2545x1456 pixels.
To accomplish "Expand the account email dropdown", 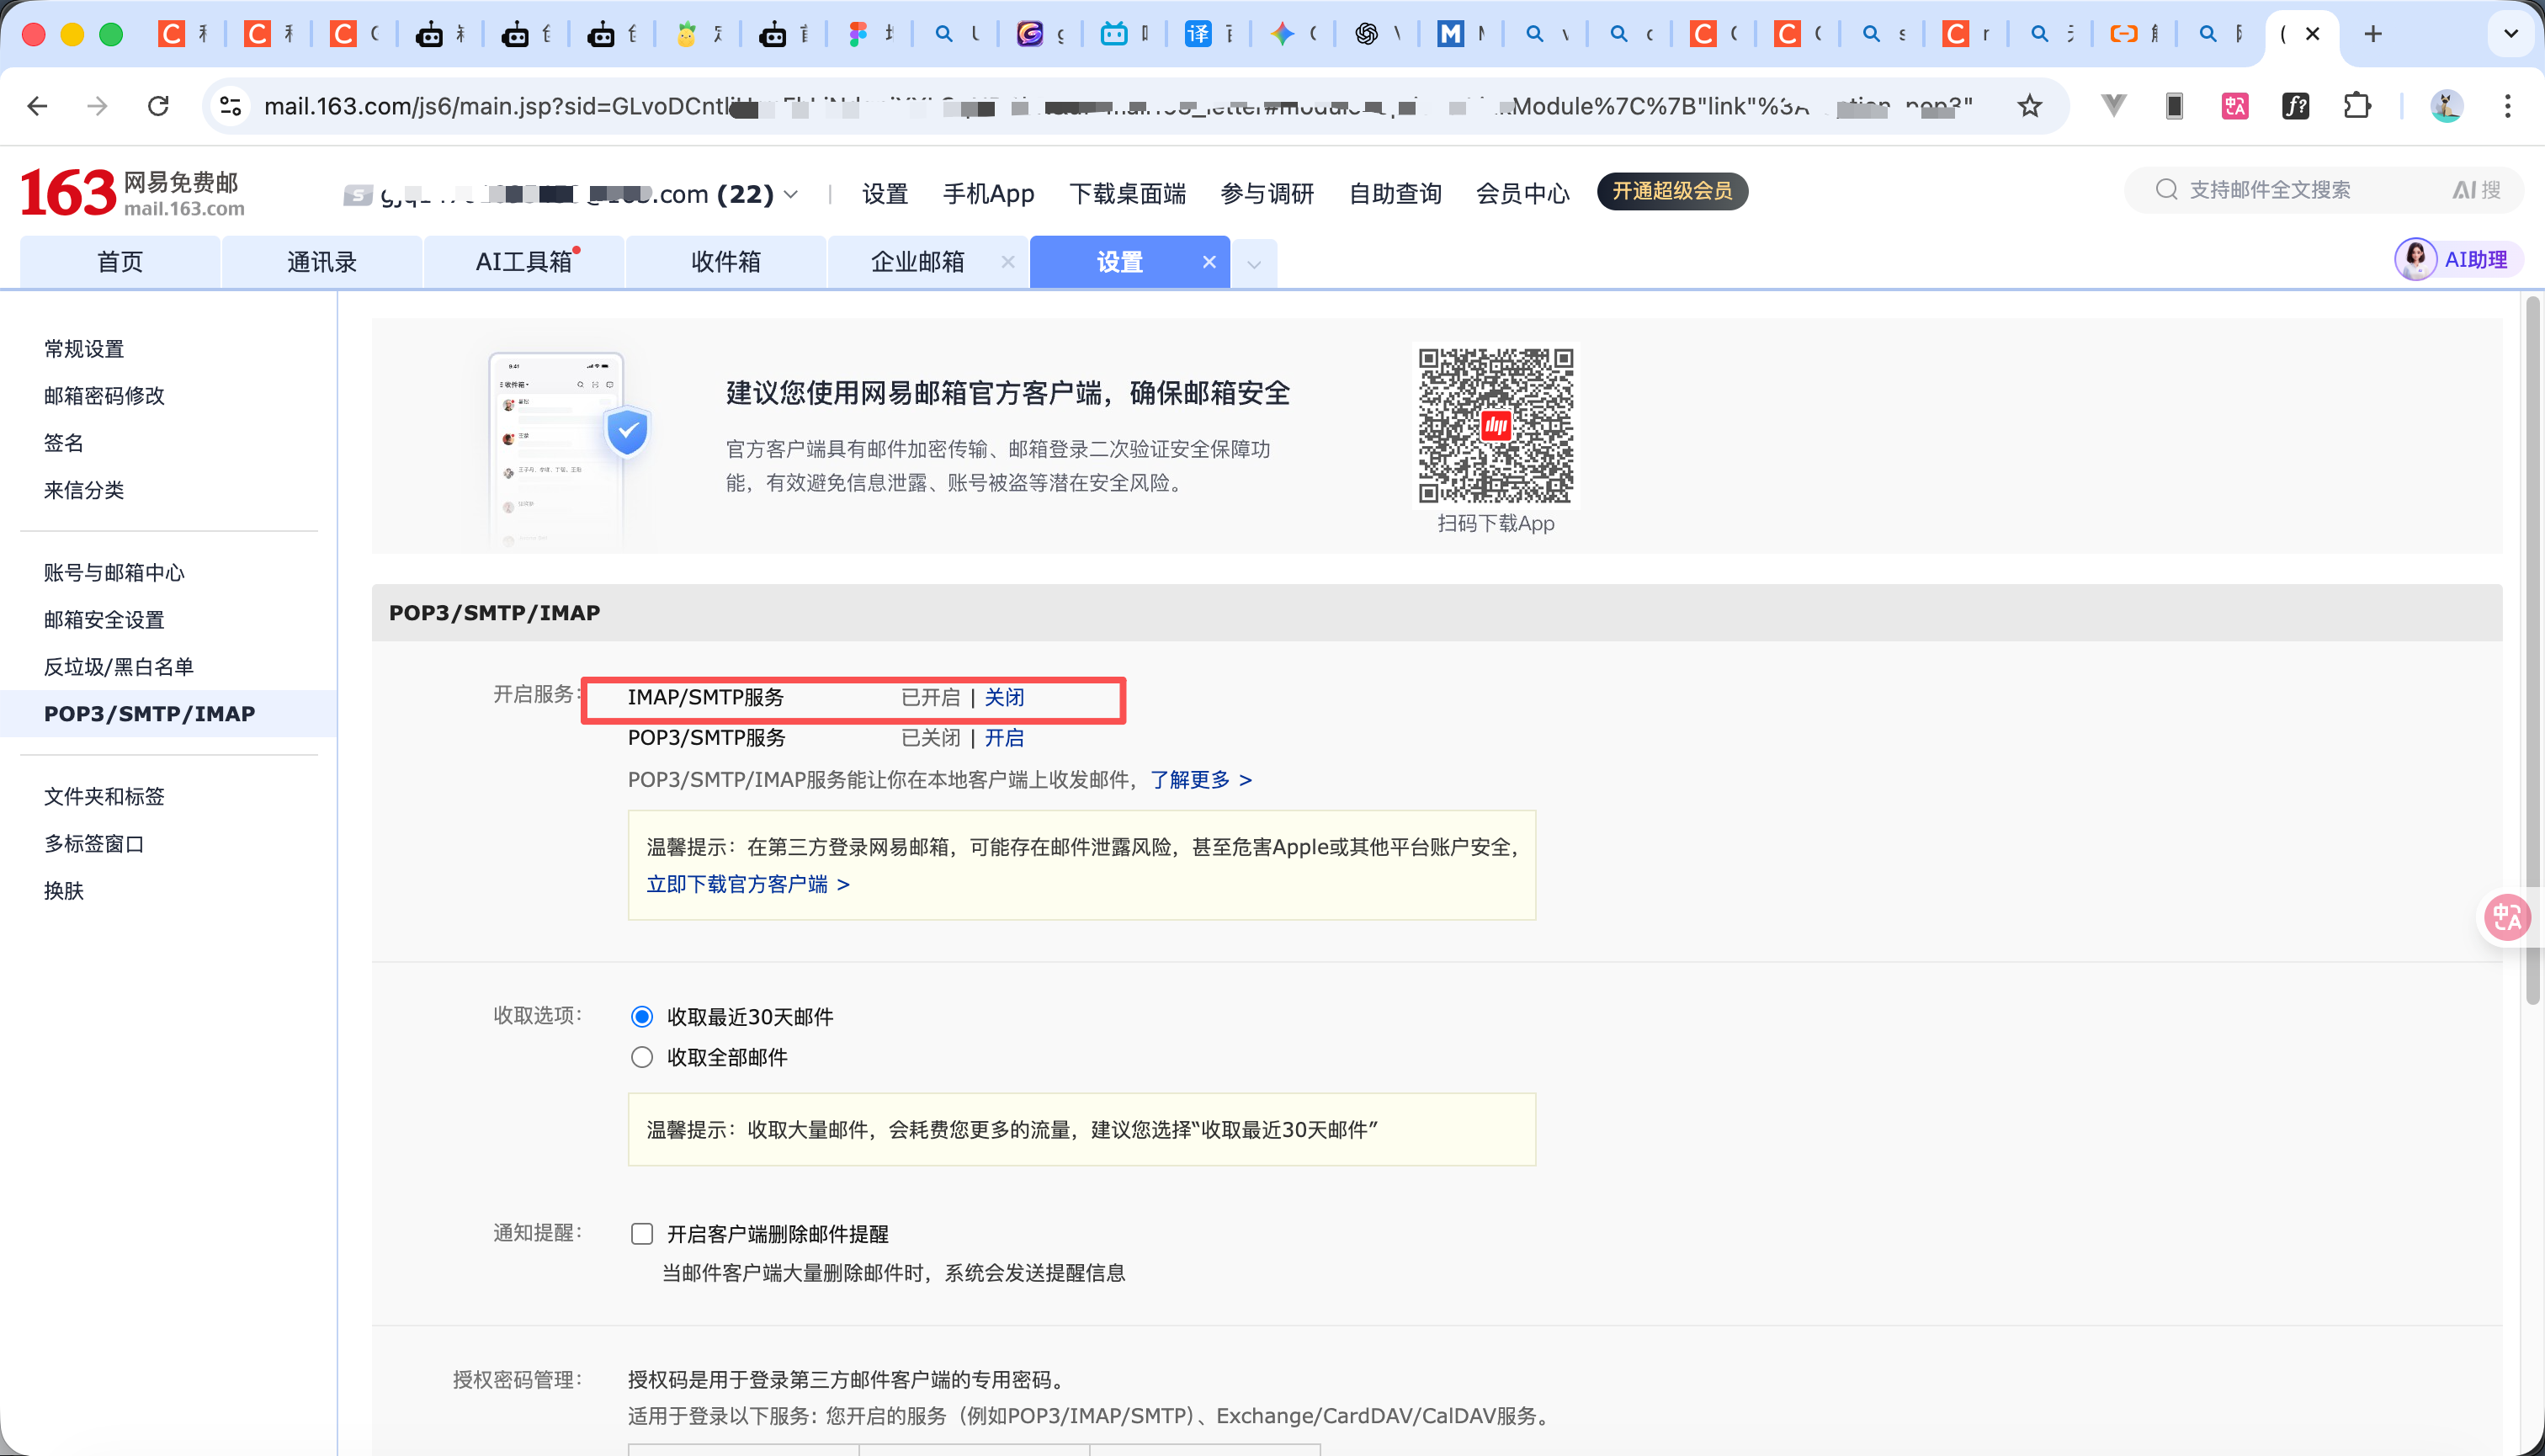I will tap(791, 195).
